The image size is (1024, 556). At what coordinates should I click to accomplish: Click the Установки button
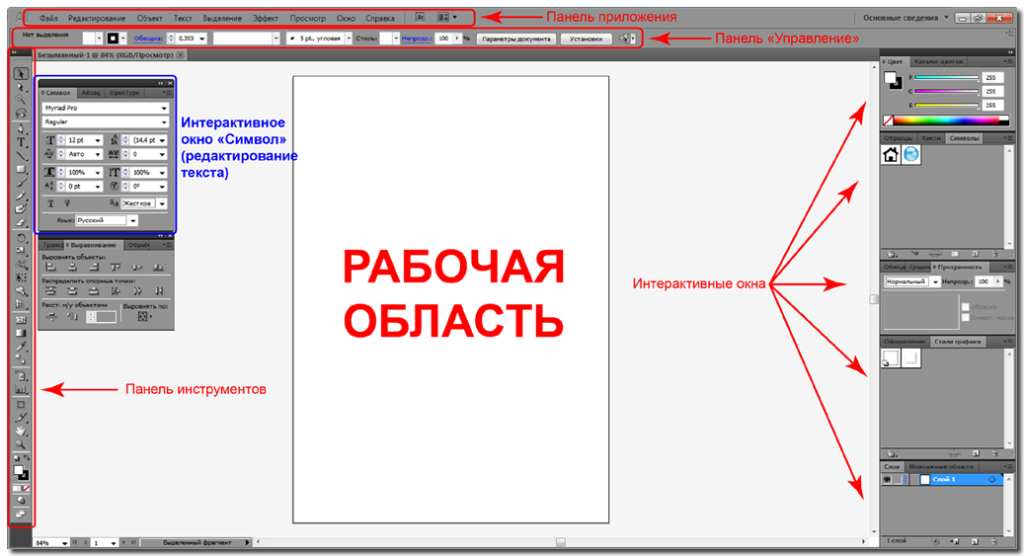pyautogui.click(x=586, y=38)
